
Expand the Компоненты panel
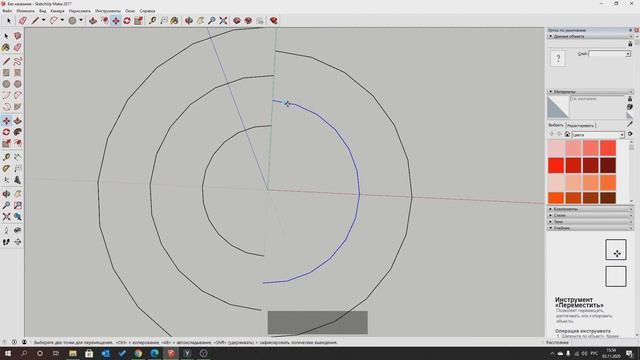[590, 209]
